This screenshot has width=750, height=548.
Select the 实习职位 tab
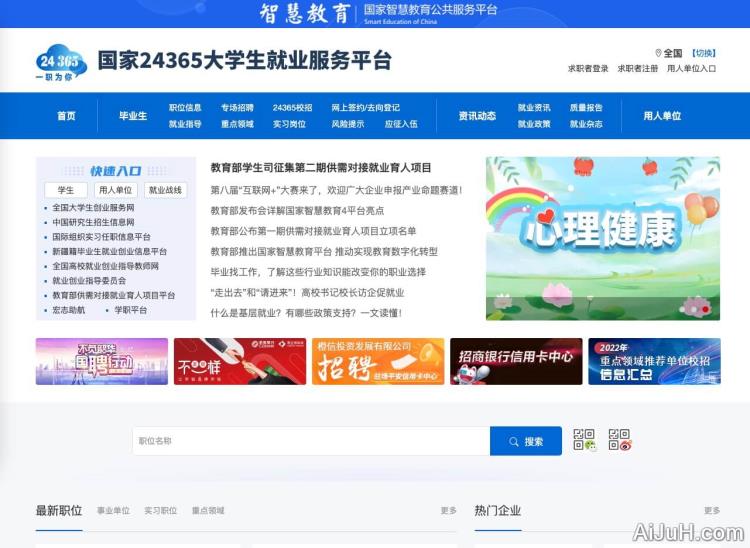161,511
